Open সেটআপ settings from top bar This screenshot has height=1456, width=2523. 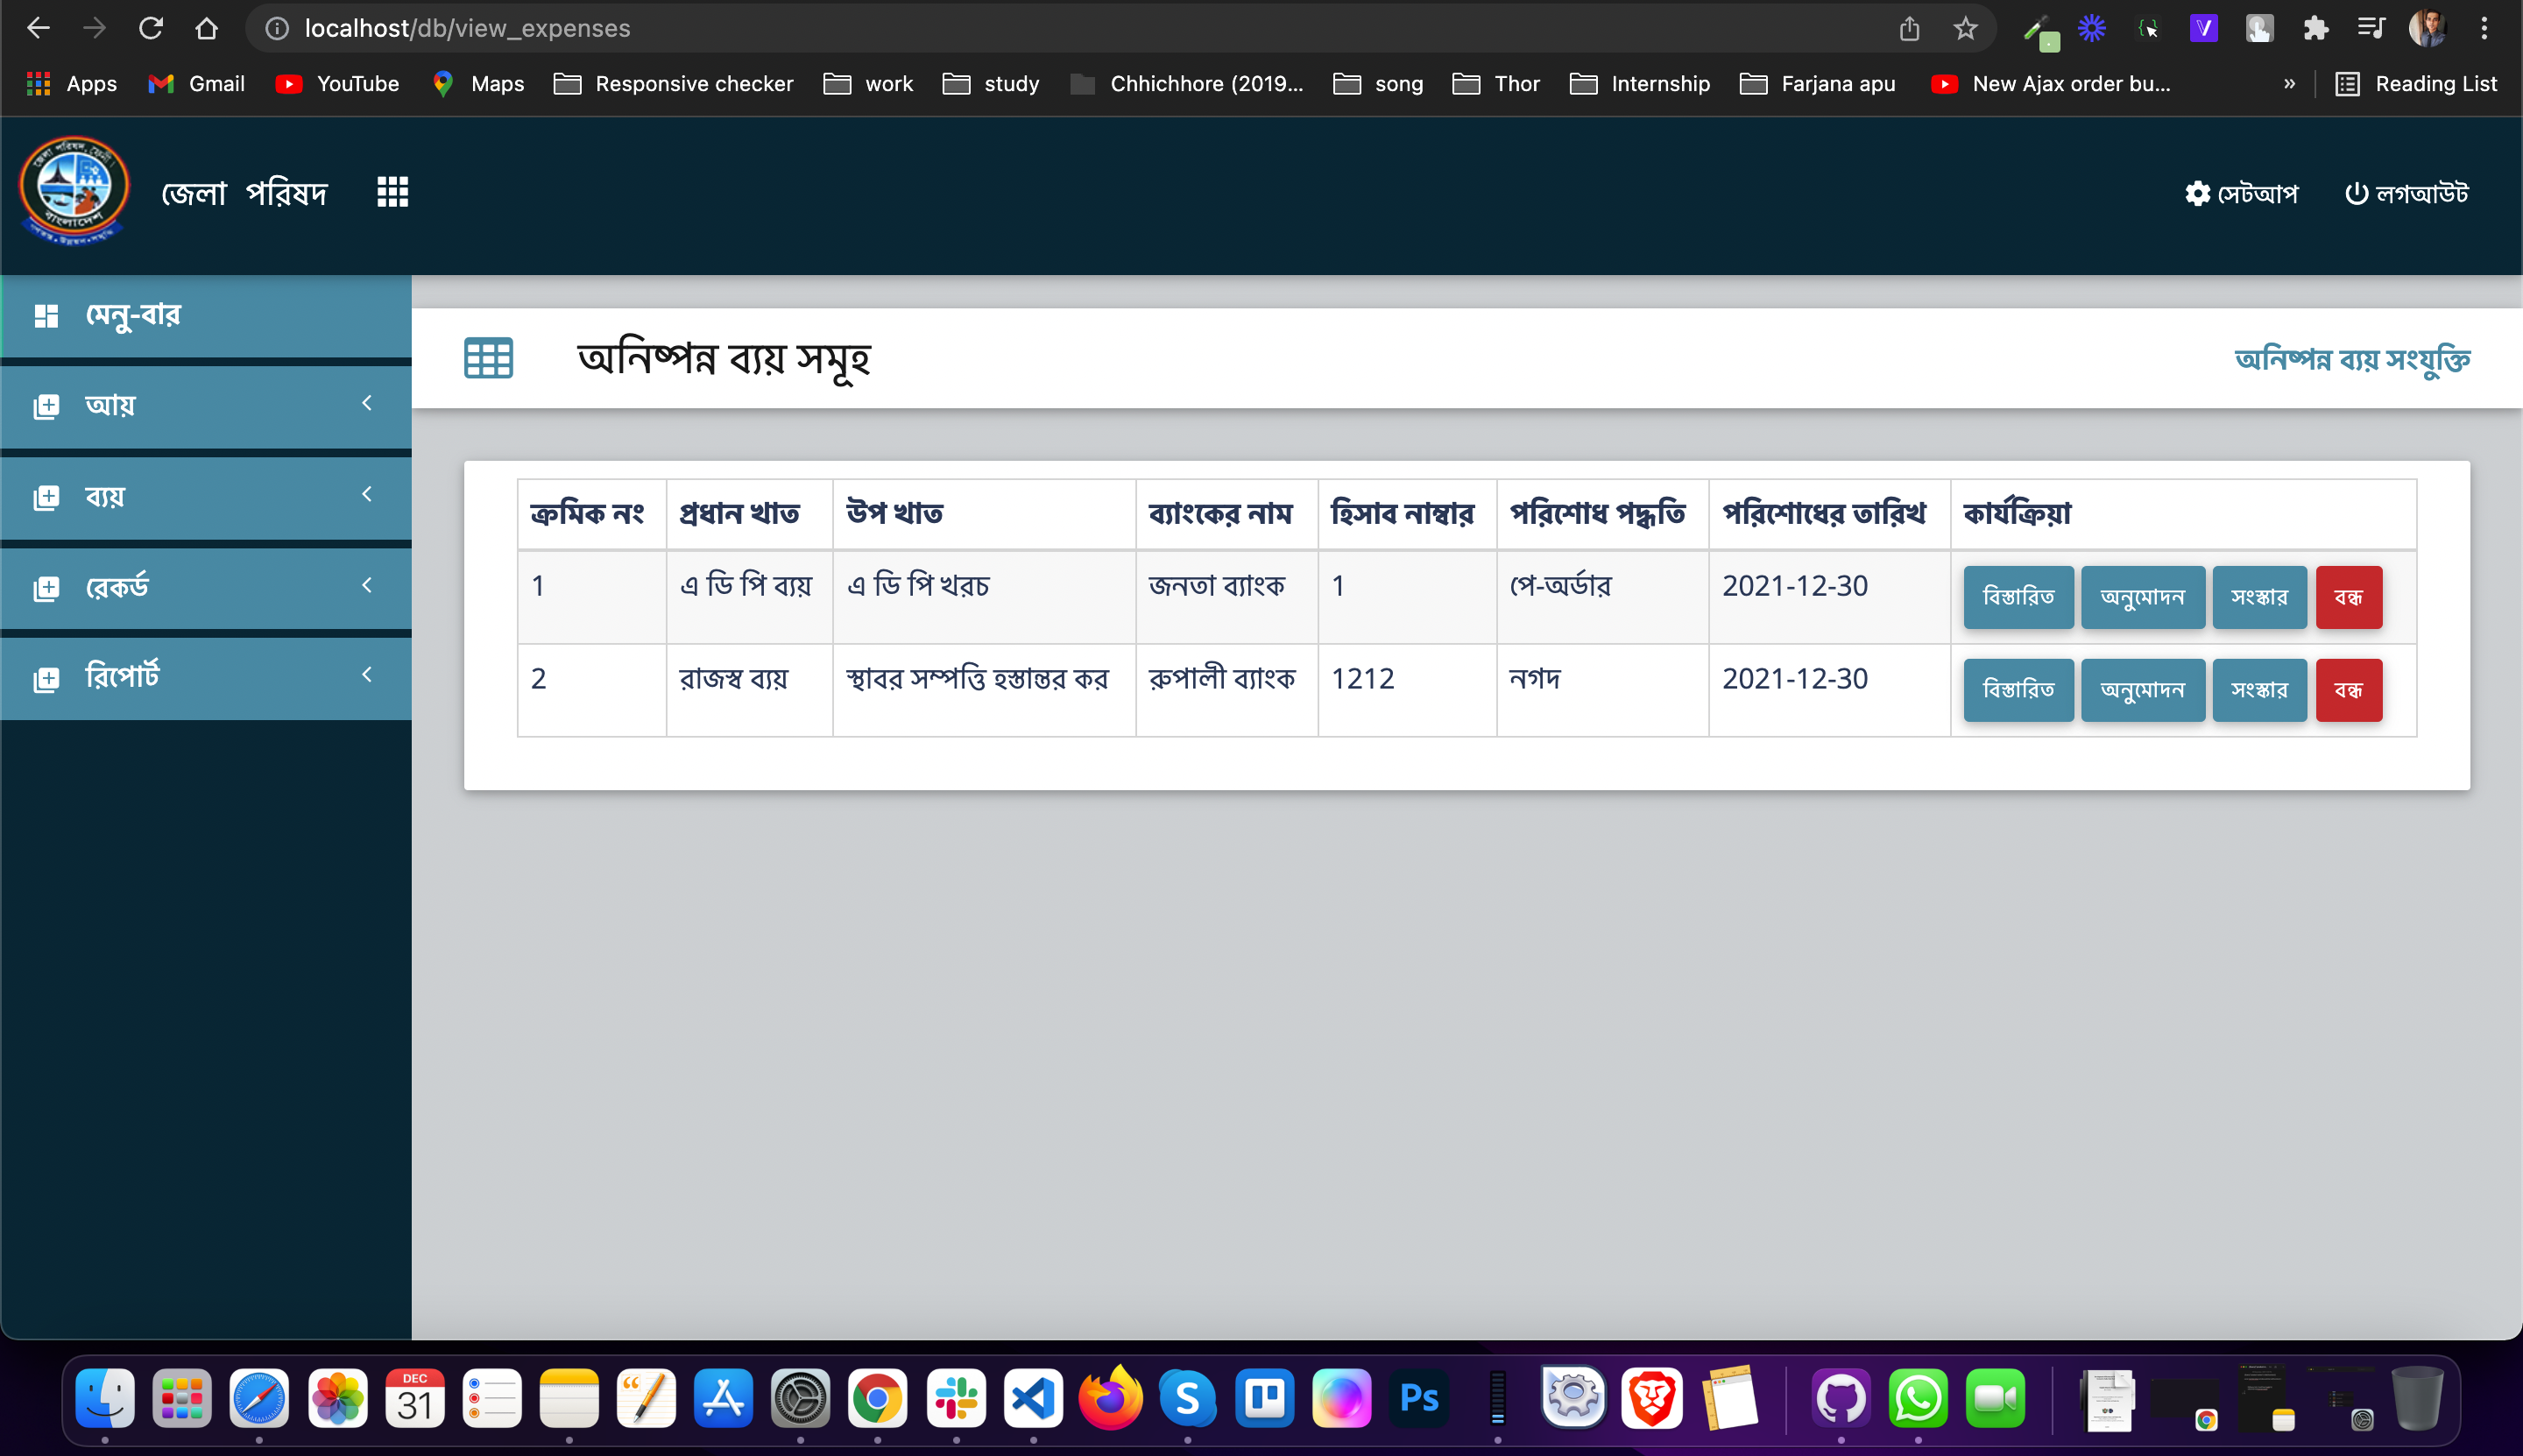(x=2242, y=192)
